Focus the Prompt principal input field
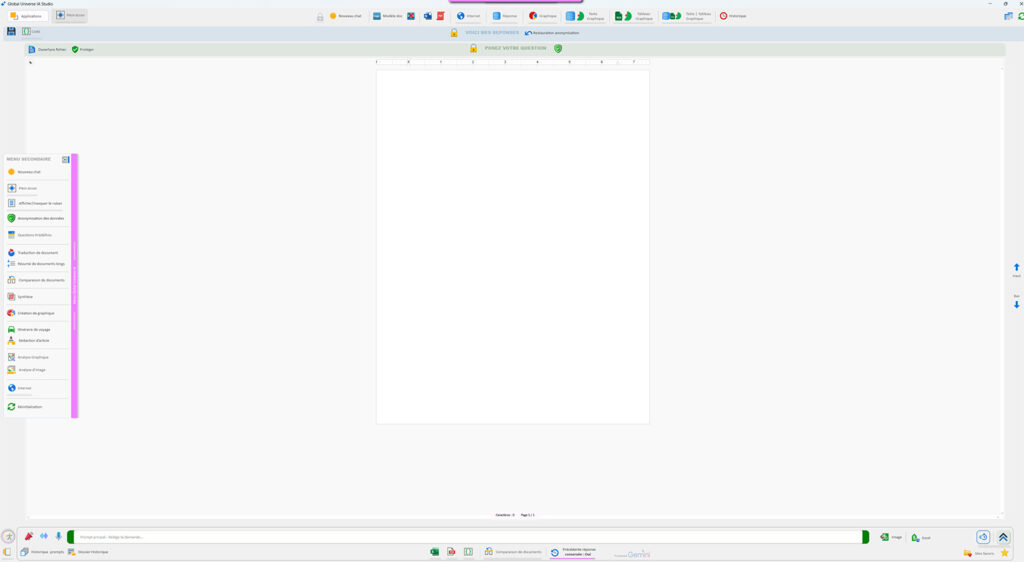1024x562 pixels. (468, 537)
